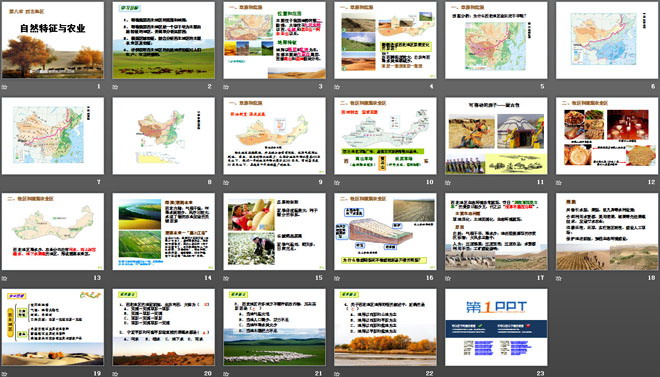Viewport: 660px width, 377px height.
Task: Preview animation star for slide 17
Action: tap(448, 278)
